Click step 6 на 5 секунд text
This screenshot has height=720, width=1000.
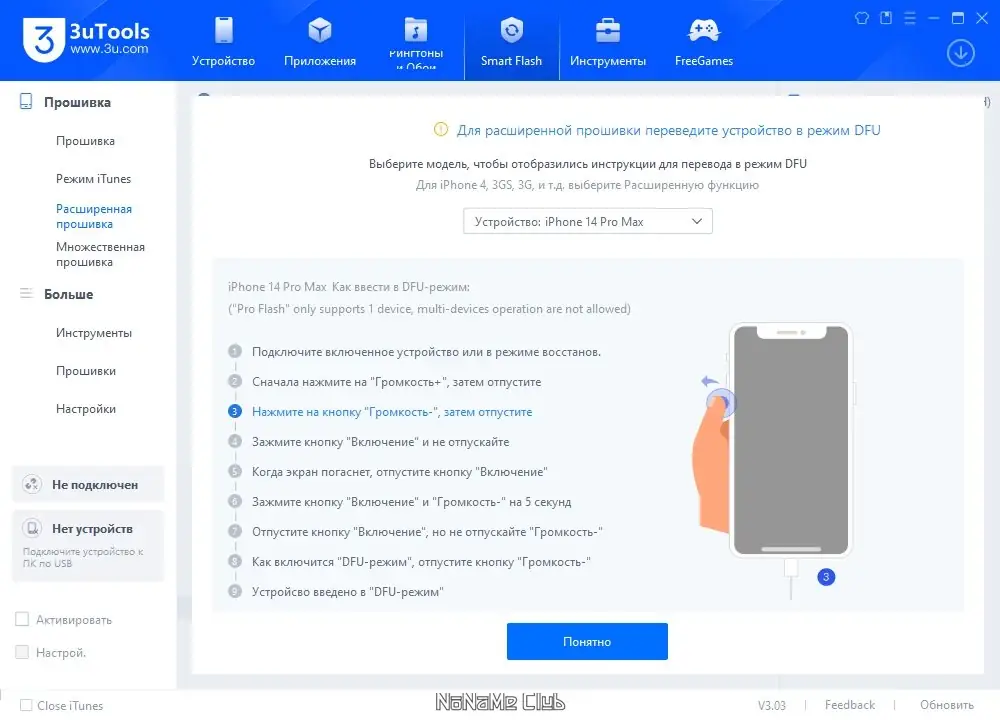tap(411, 502)
